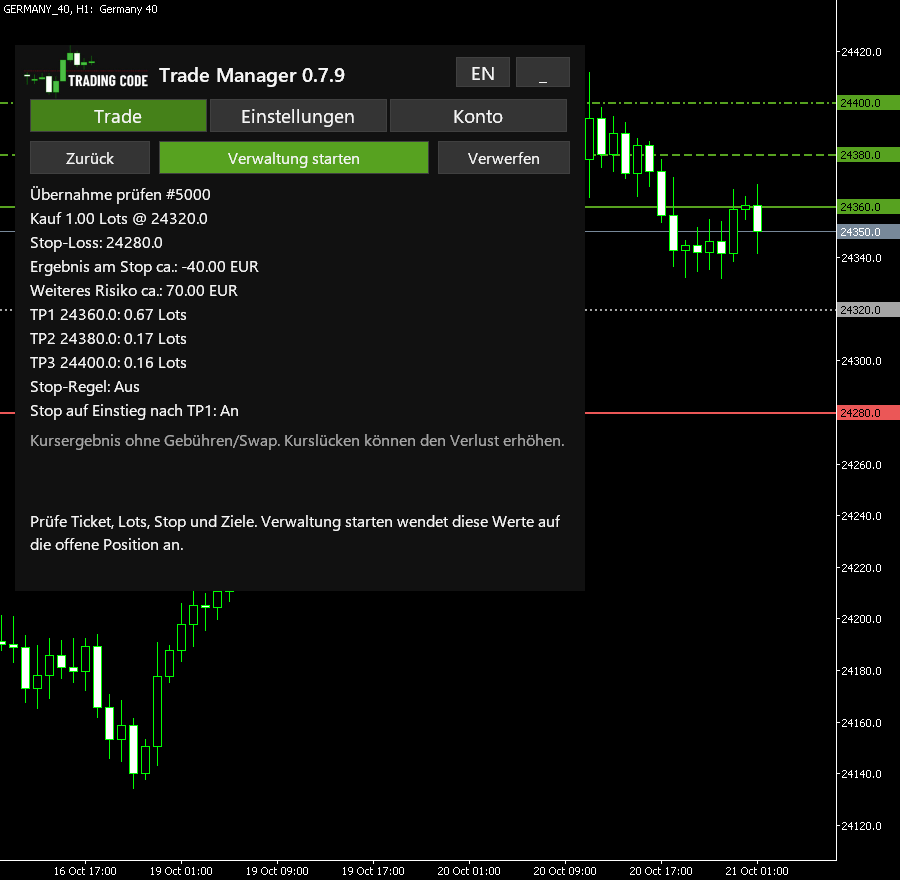This screenshot has width=900, height=880.
Task: Select the red 24280.0 stop-loss price label
Action: click(x=868, y=413)
